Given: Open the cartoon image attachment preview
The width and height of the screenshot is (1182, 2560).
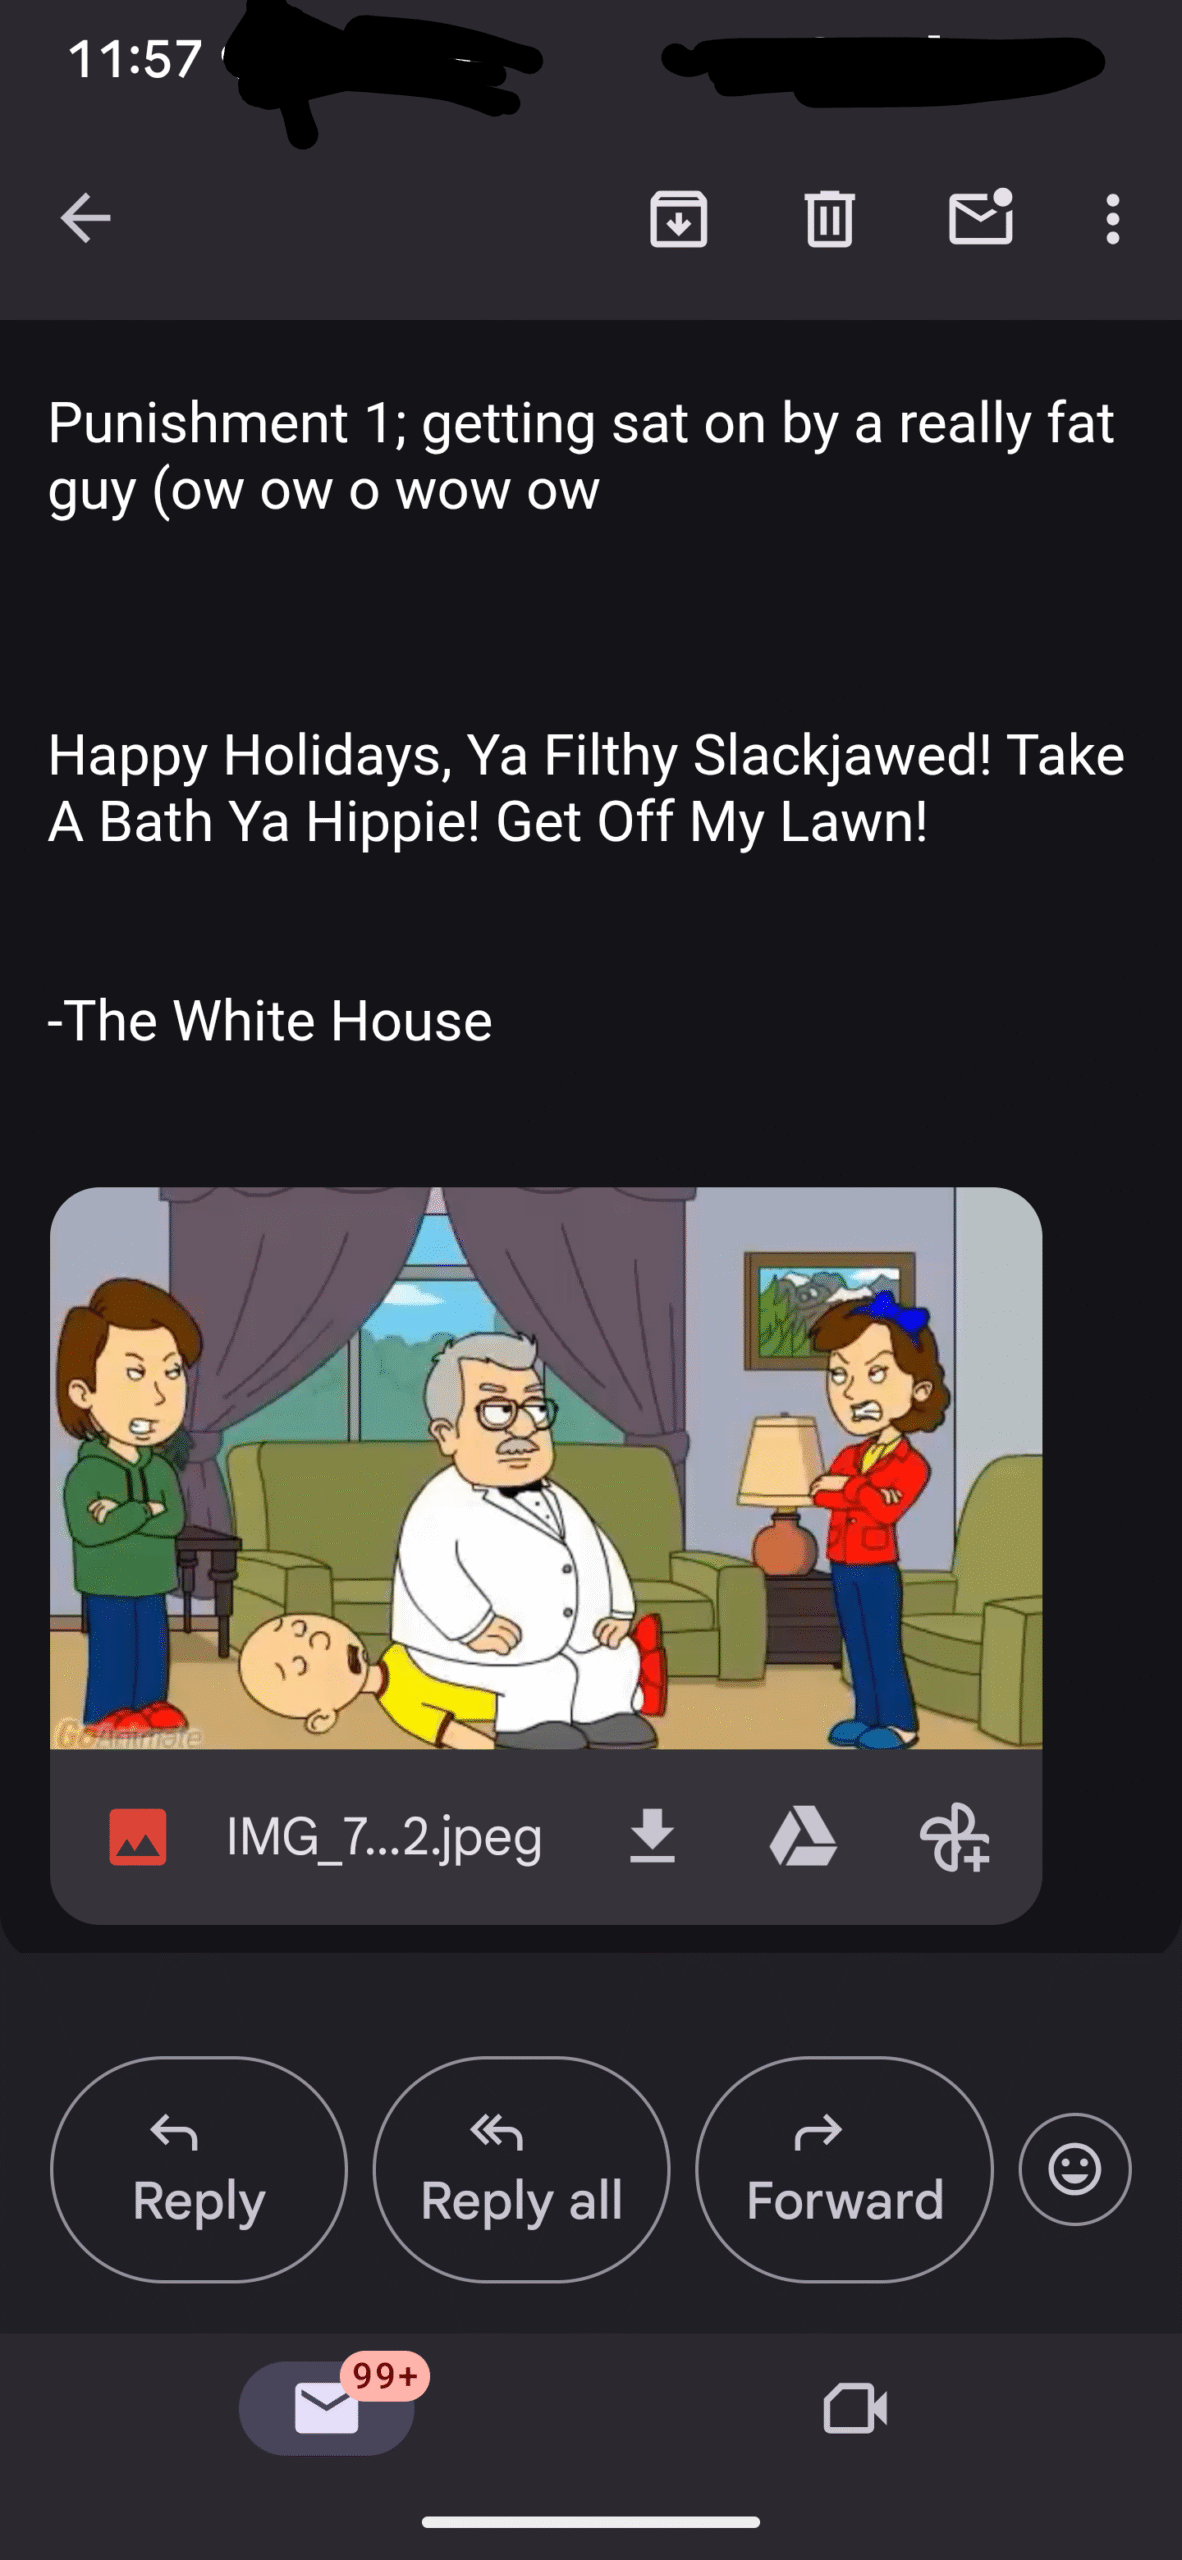Looking at the screenshot, I should coord(546,1468).
